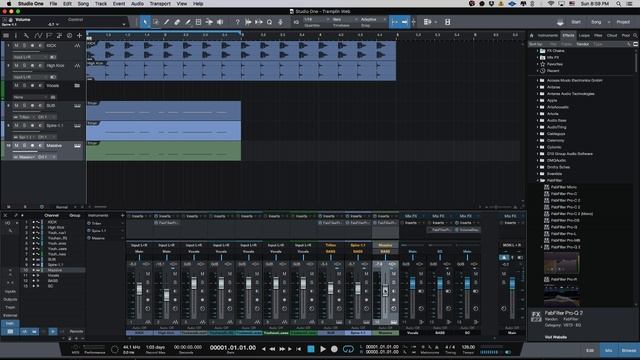
Task: Click the Listen speaker tool
Action: pyautogui.click(x=220, y=22)
